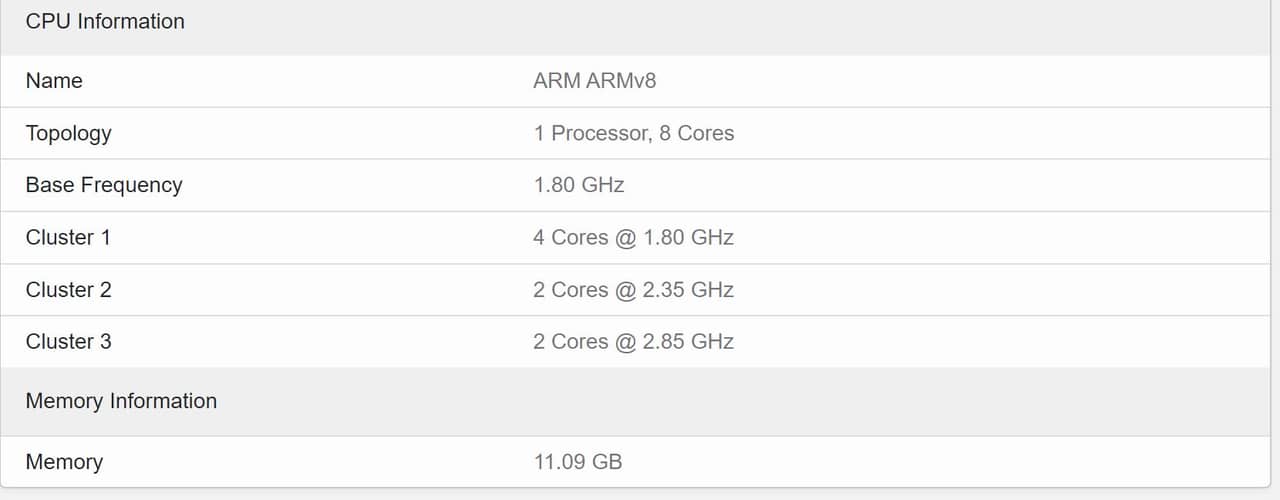This screenshot has height=500, width=1280.
Task: Select the 2.35 GHz frequency text
Action: (690, 289)
